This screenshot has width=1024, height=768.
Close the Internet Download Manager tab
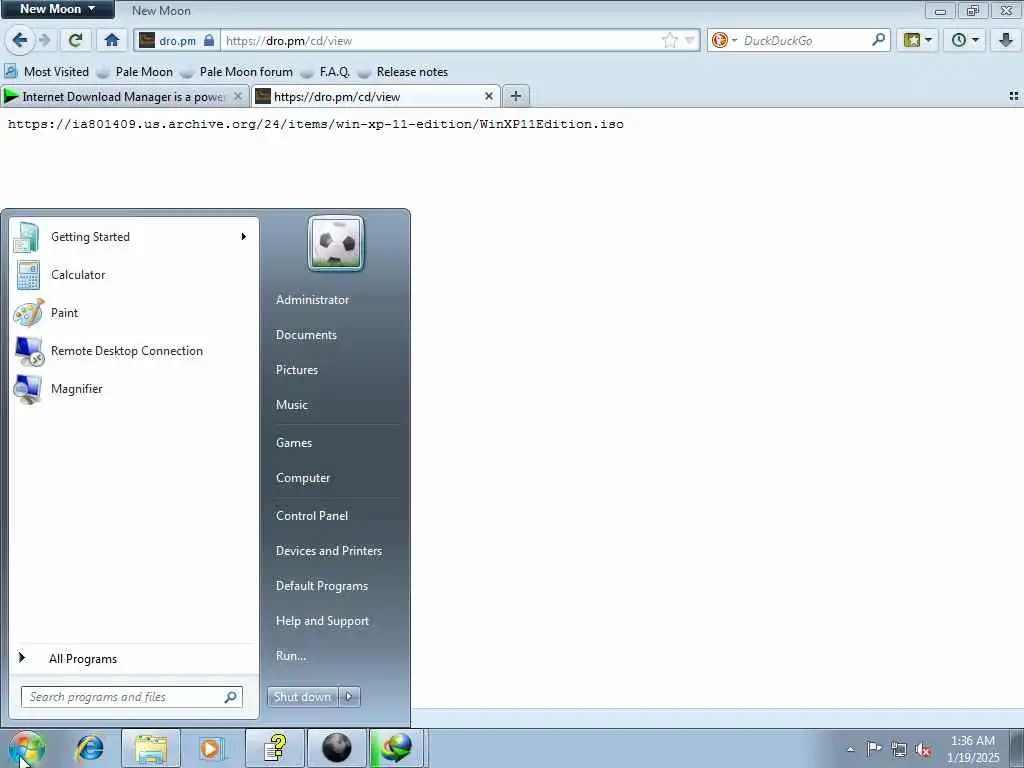point(238,96)
